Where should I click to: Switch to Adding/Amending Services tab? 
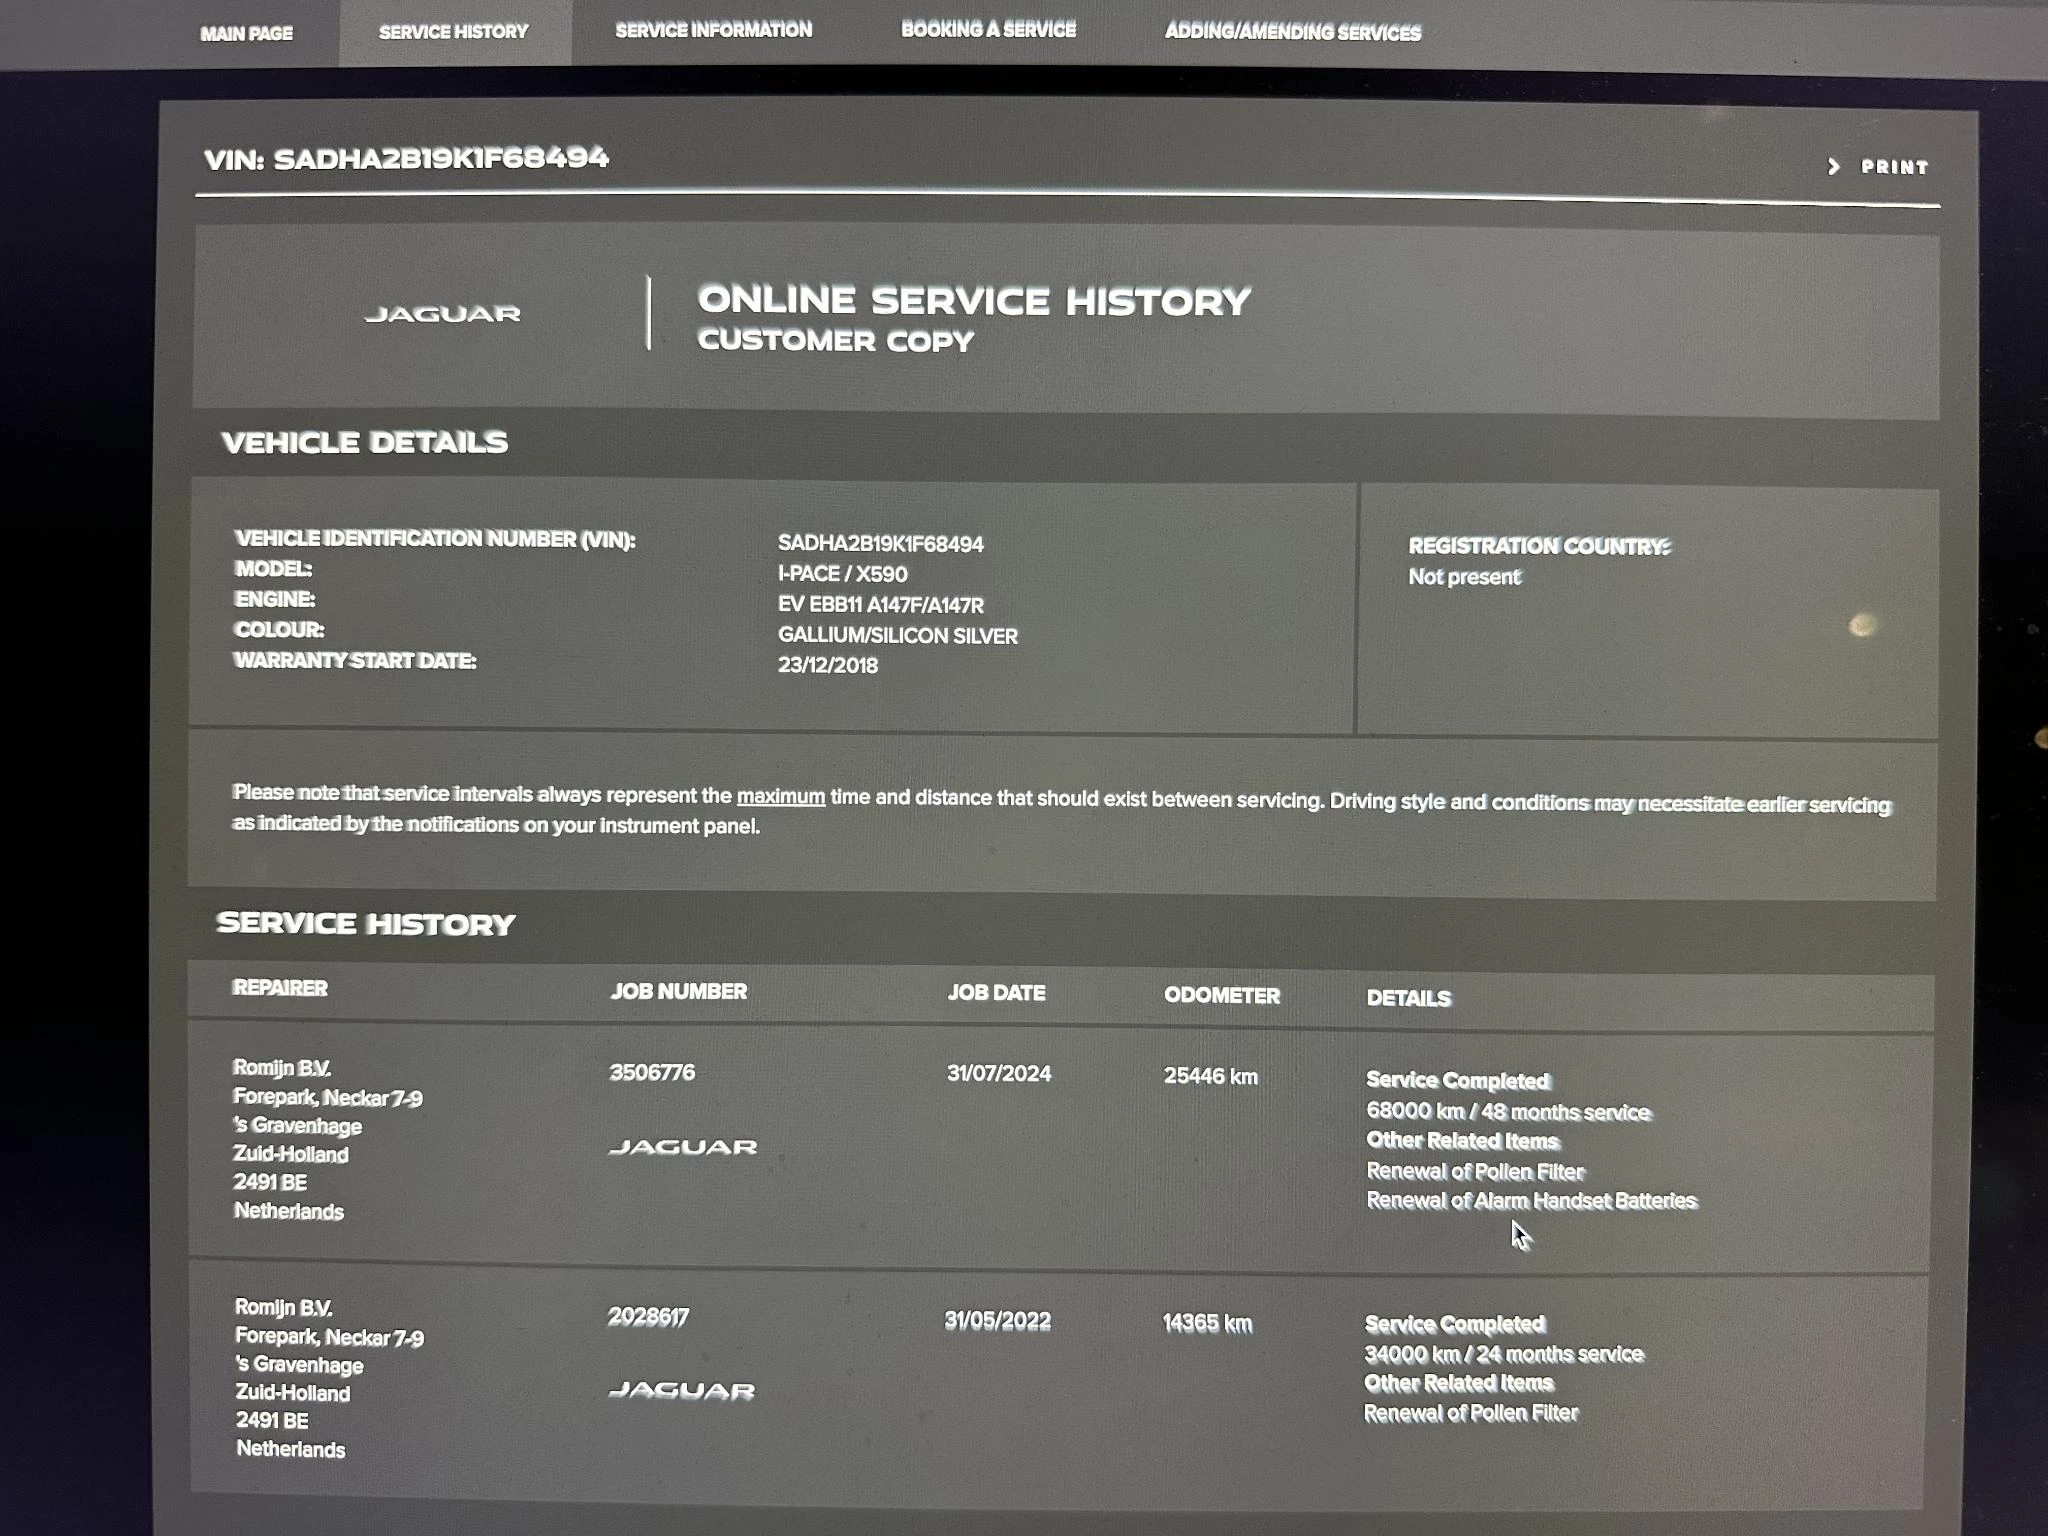click(1292, 32)
